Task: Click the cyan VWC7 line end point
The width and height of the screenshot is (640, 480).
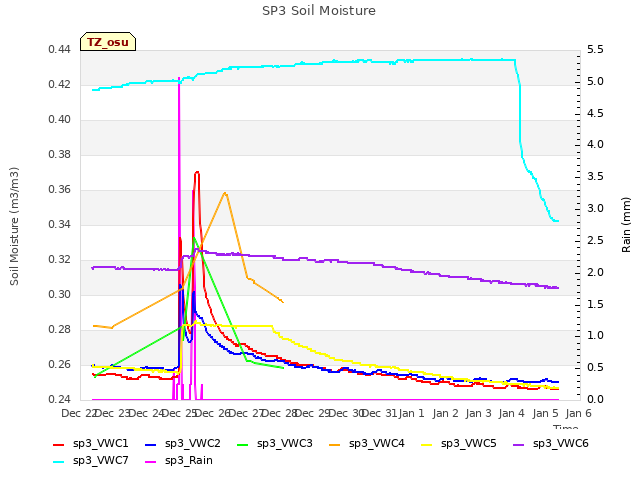Action: tap(558, 221)
